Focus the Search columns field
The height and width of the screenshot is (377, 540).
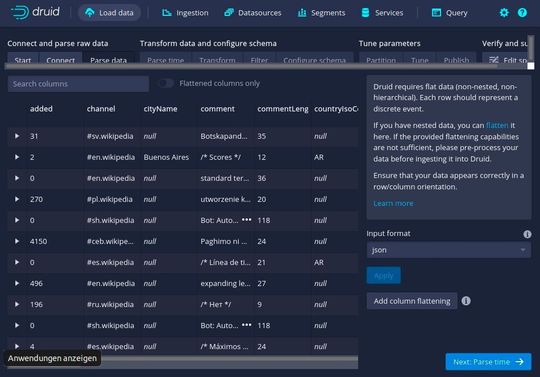coord(78,84)
